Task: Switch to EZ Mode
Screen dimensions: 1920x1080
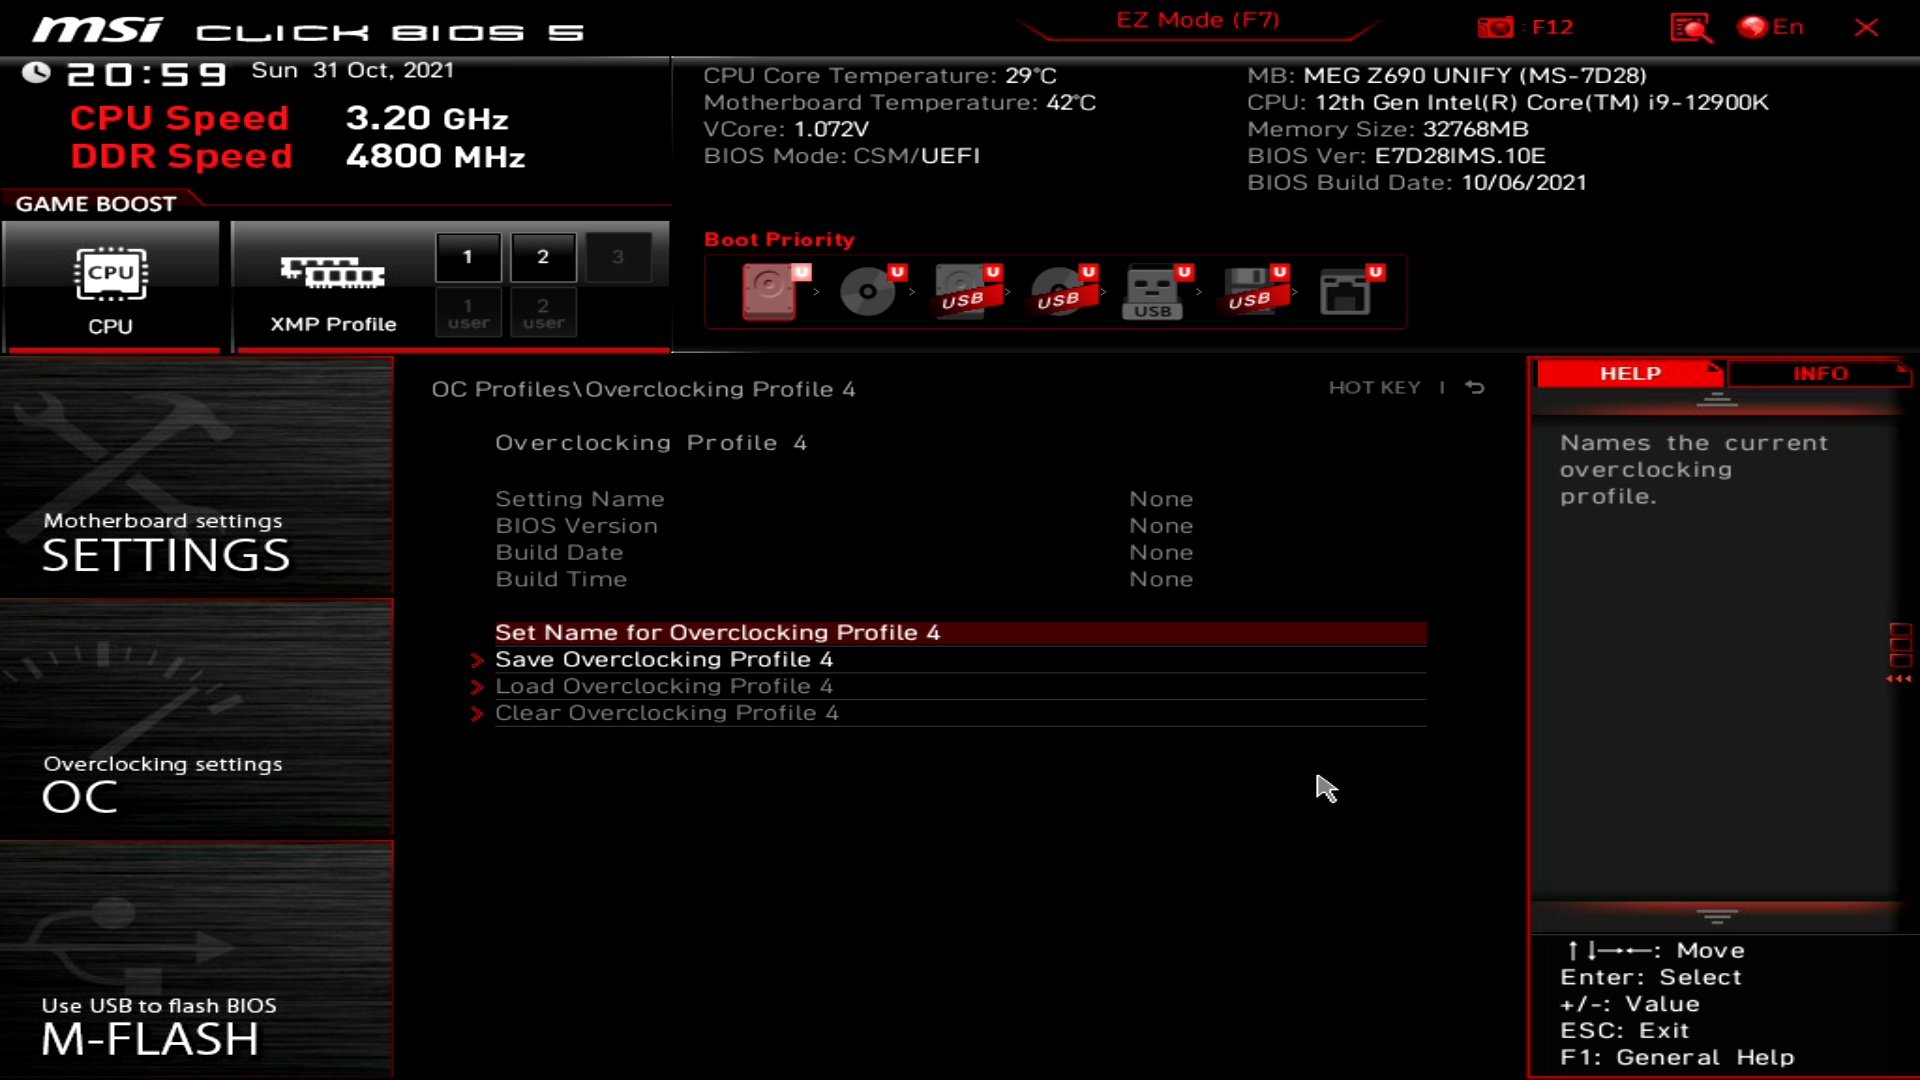Action: pos(1196,19)
